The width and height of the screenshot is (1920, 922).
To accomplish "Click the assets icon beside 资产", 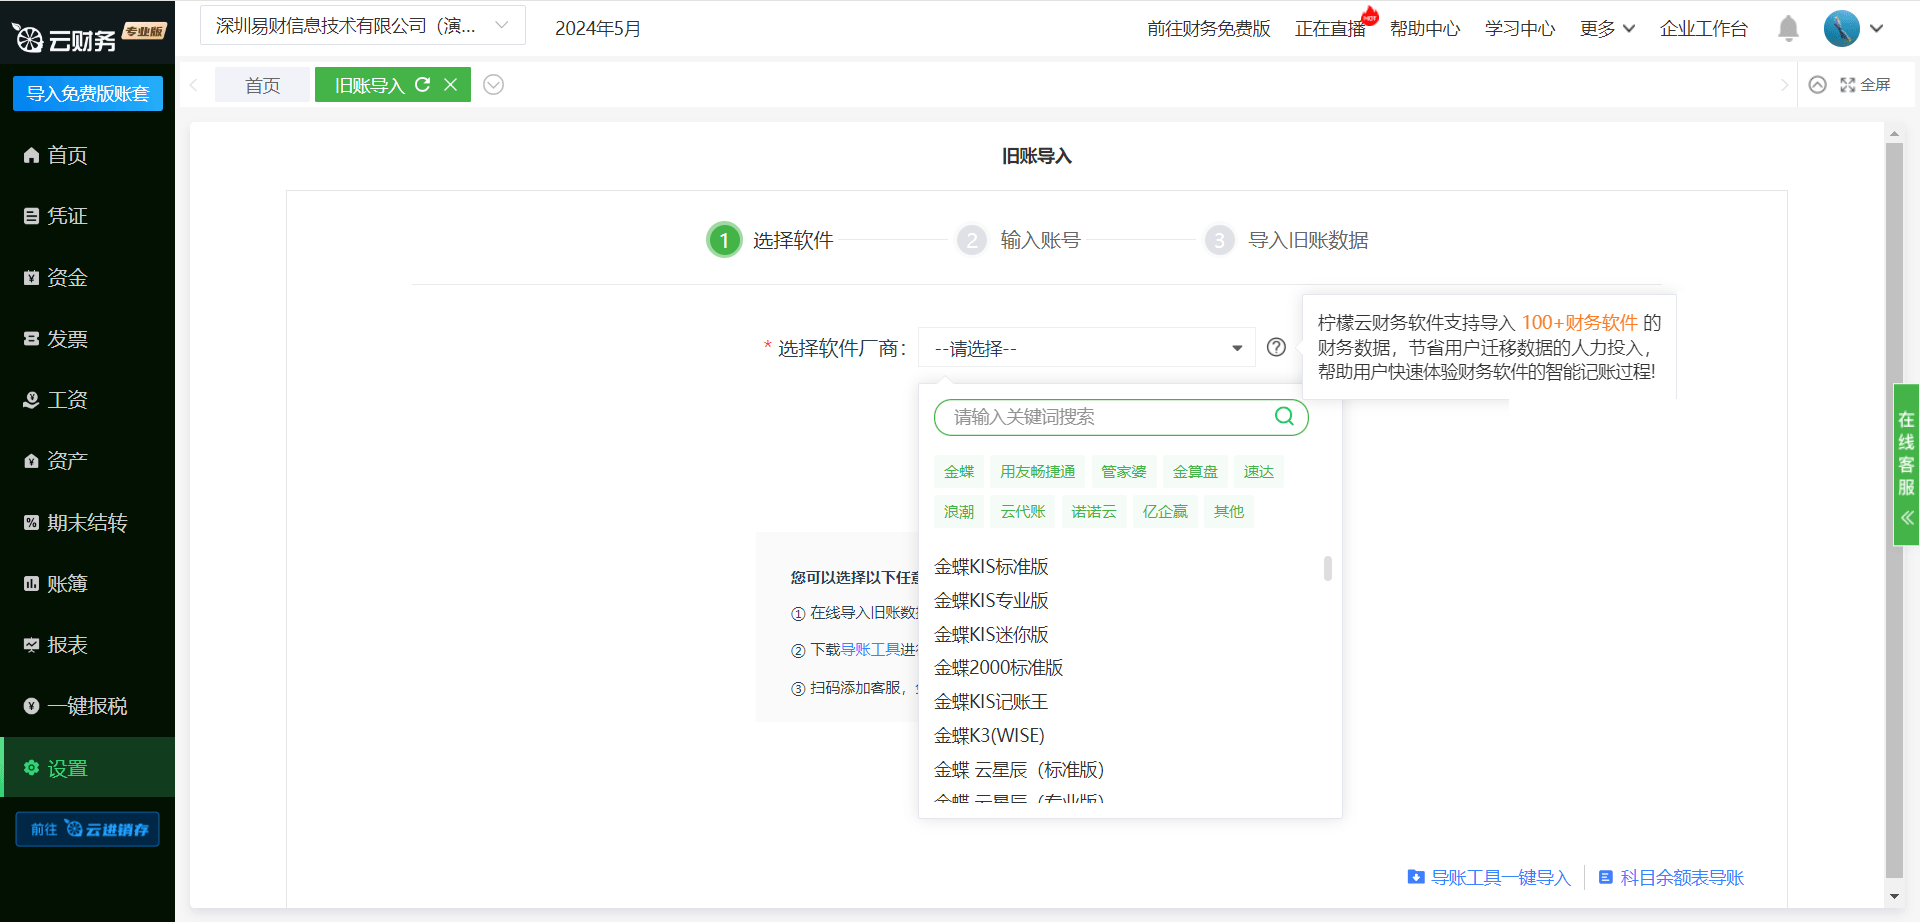I will click(x=31, y=461).
